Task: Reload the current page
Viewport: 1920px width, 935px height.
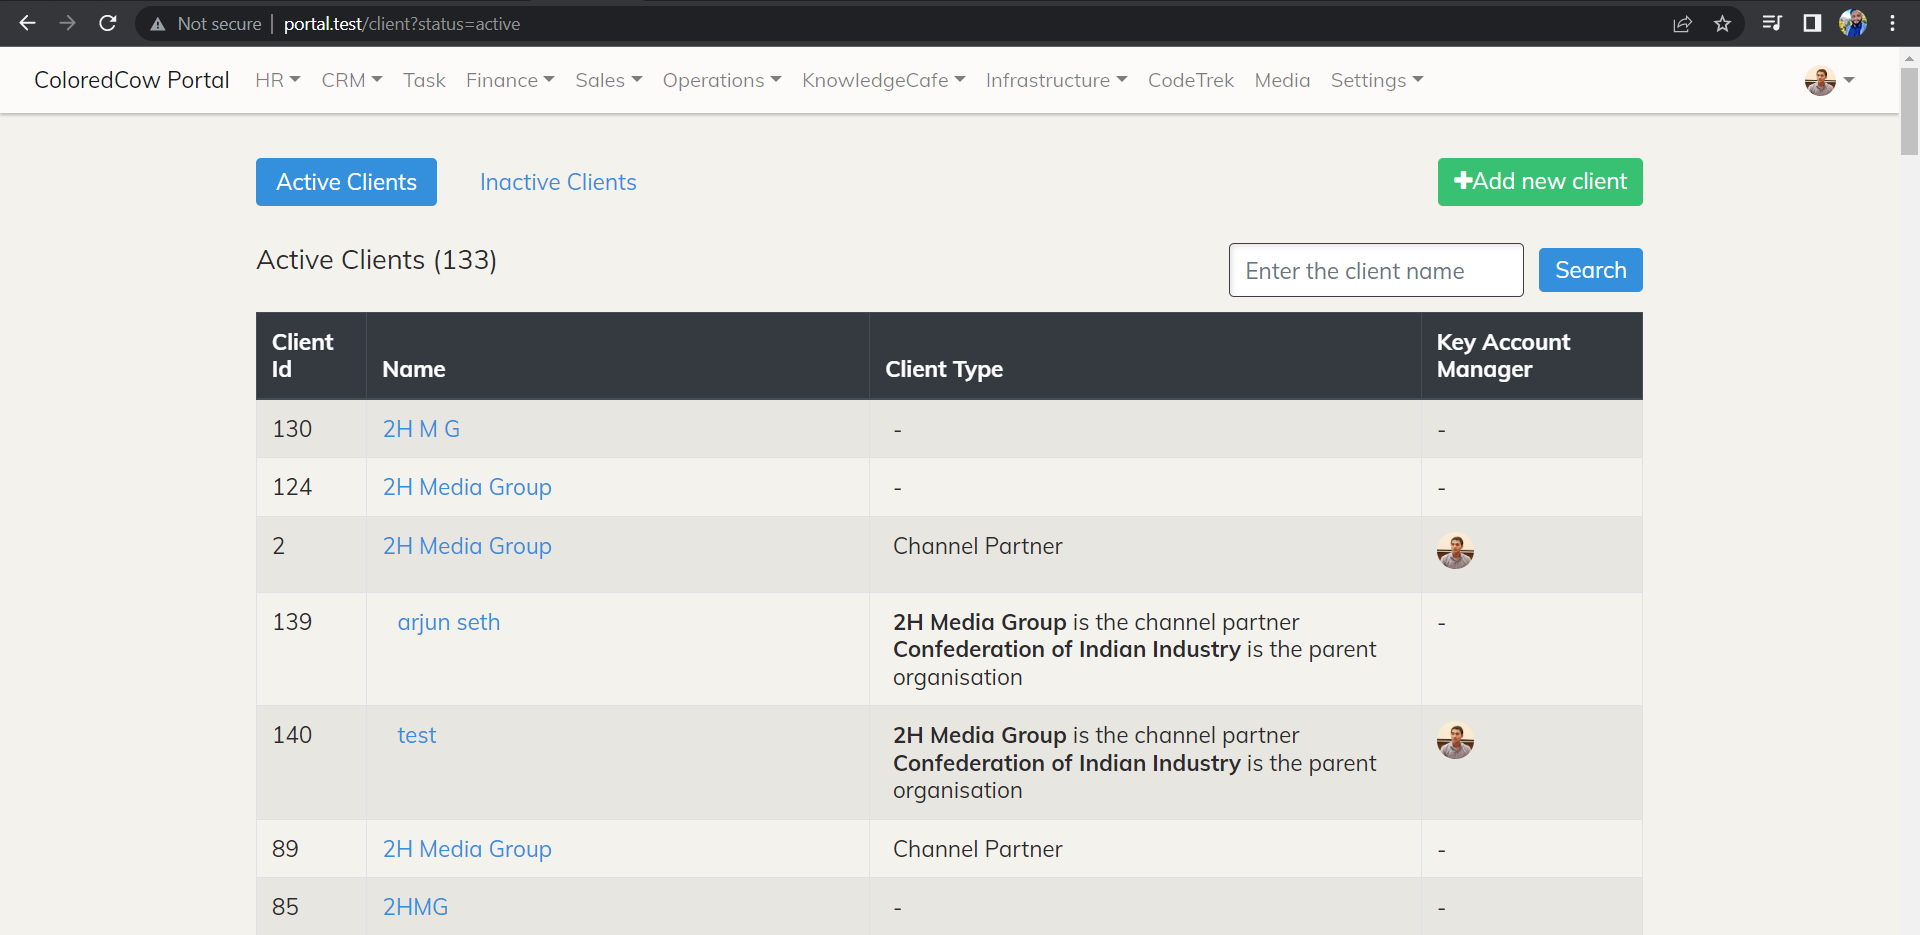Action: click(108, 23)
